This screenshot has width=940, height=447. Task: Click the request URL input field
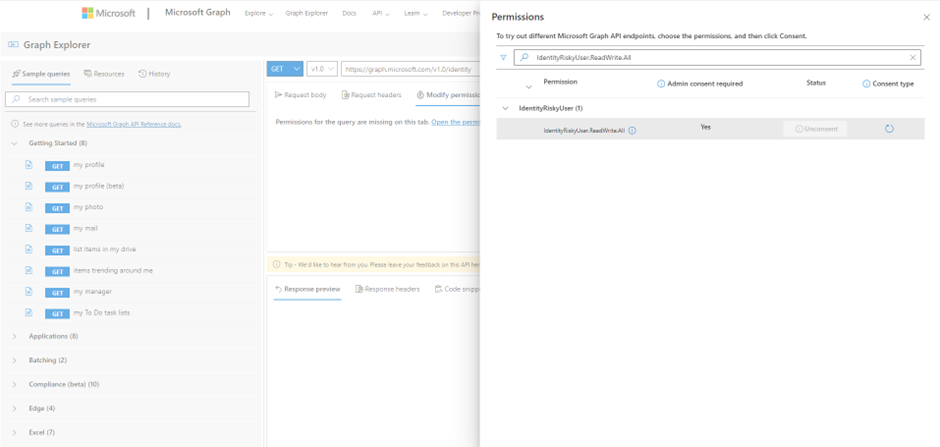click(x=411, y=69)
